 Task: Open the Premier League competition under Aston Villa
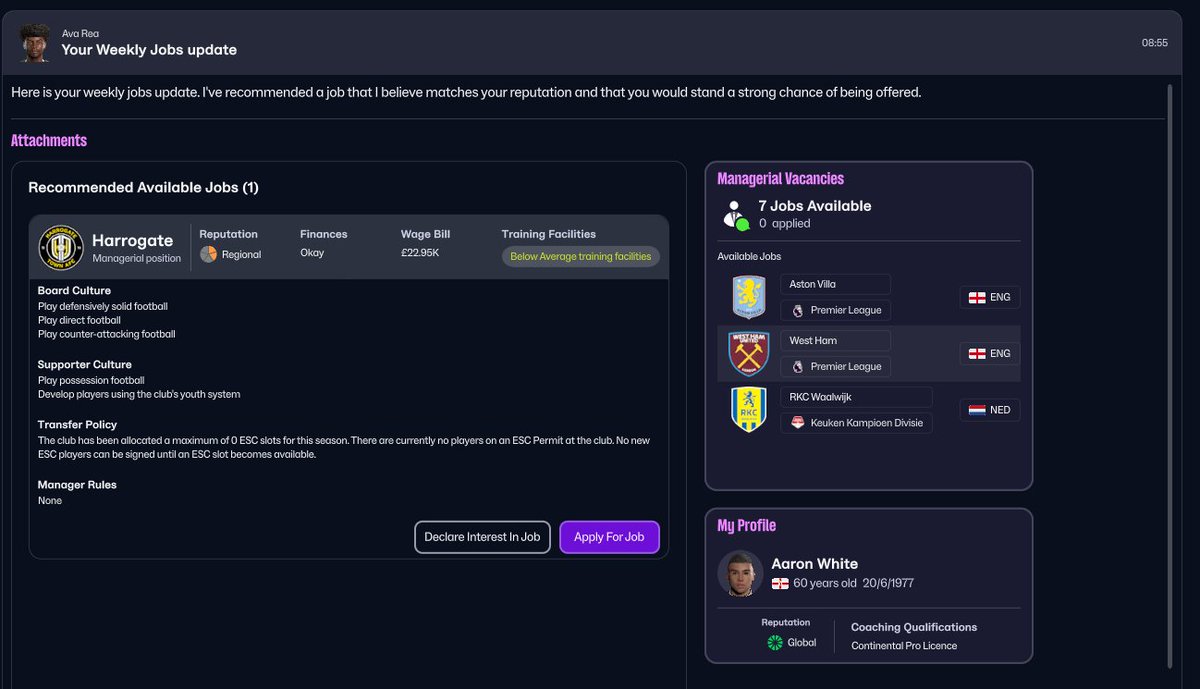pos(835,310)
